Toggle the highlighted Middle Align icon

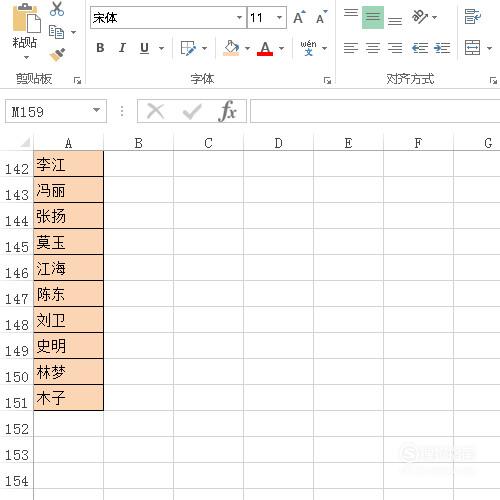point(373,17)
